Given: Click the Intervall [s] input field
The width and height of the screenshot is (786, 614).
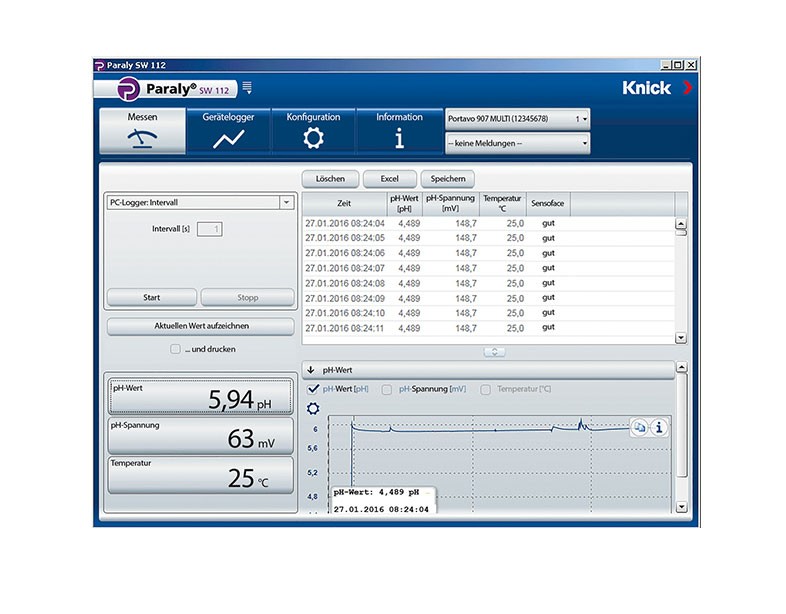Looking at the screenshot, I should (210, 229).
